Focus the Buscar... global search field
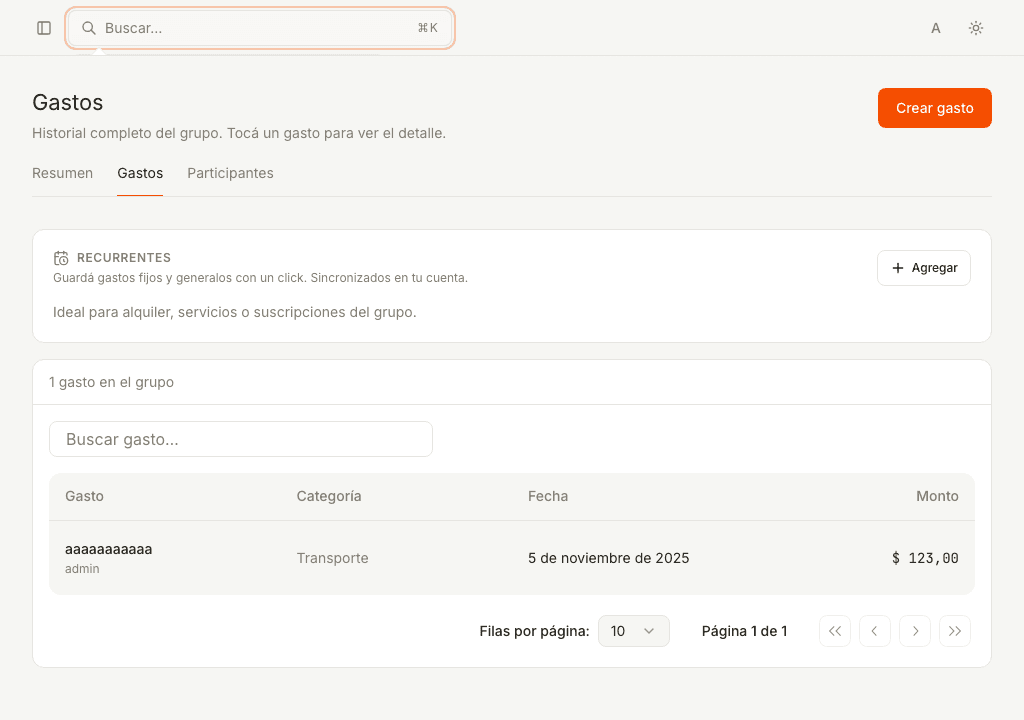Image resolution: width=1024 pixels, height=720 pixels. coord(260,28)
